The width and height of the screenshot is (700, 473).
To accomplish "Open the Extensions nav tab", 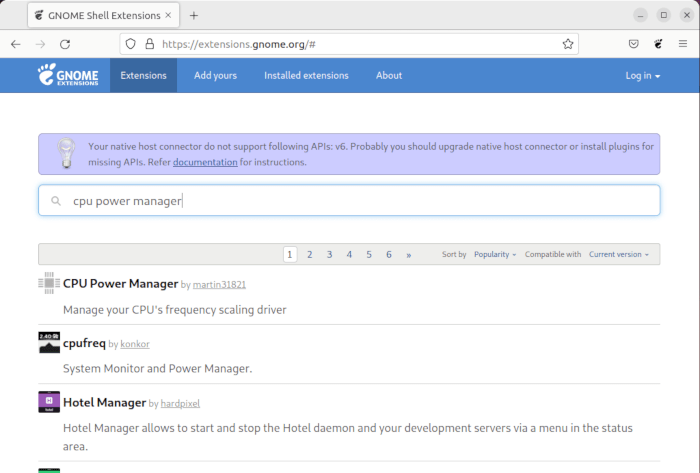I will (x=143, y=75).
